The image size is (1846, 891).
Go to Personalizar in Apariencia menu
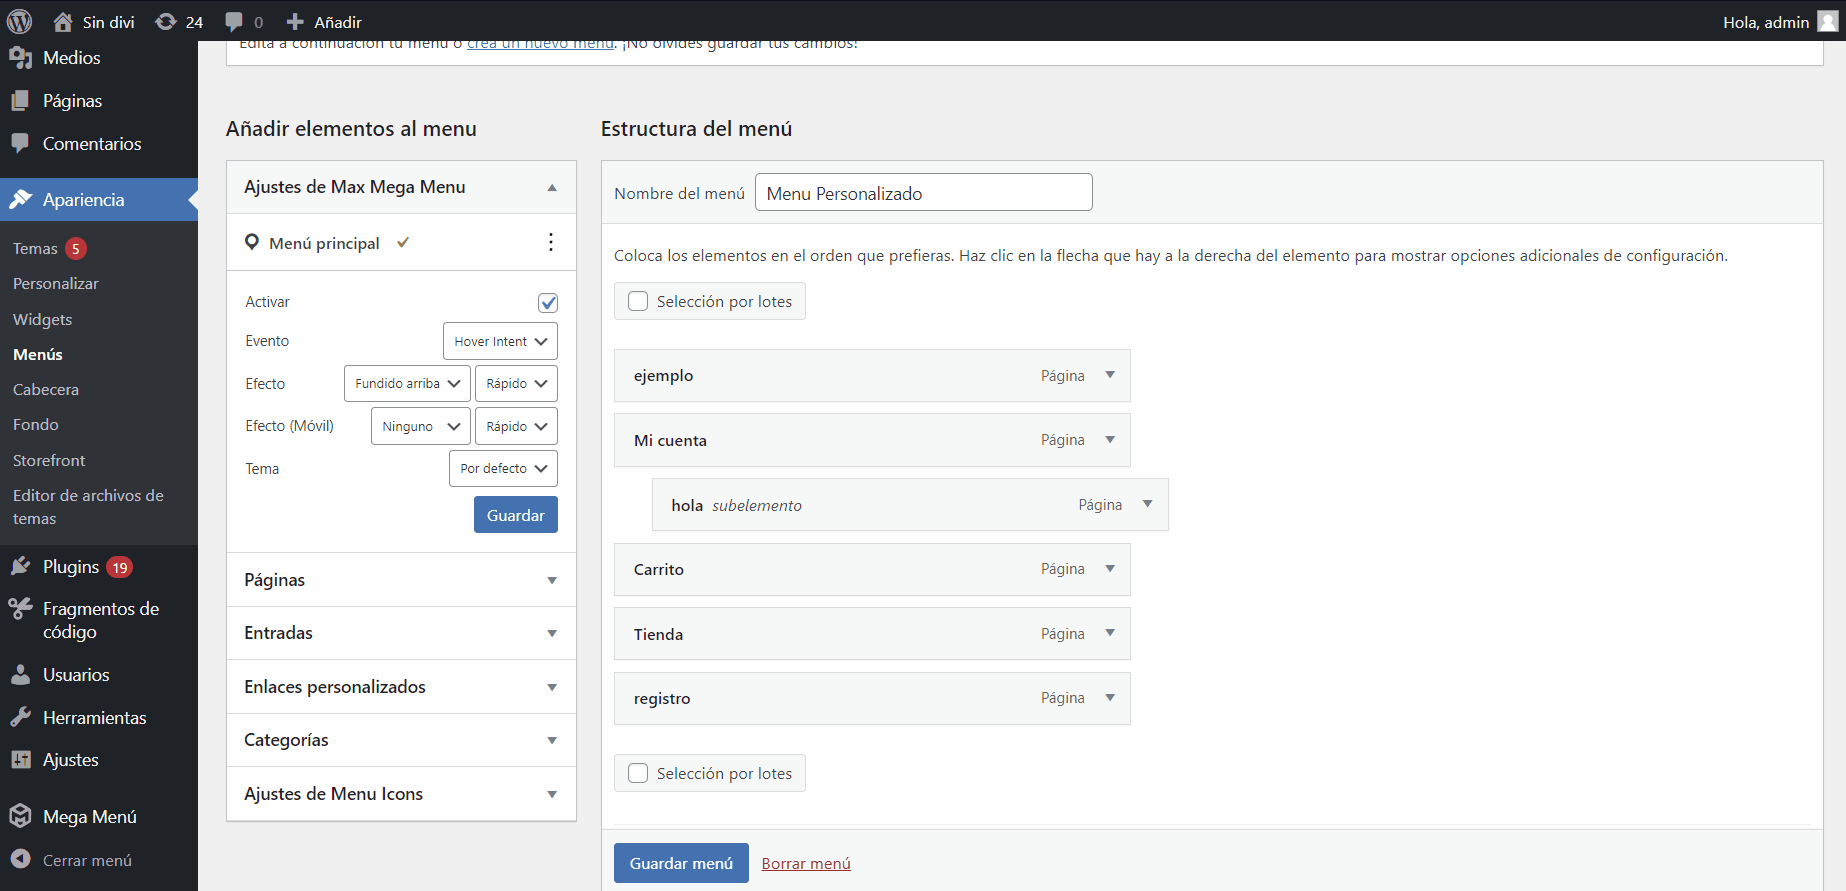[x=56, y=284]
